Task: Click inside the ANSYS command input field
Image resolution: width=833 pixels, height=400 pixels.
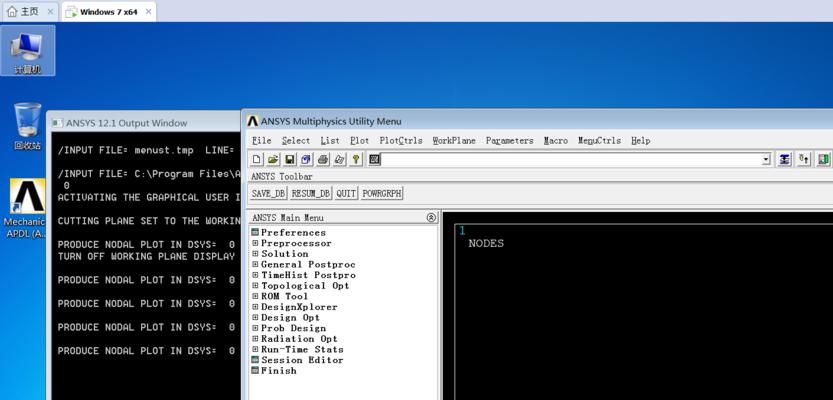Action: (x=571, y=159)
